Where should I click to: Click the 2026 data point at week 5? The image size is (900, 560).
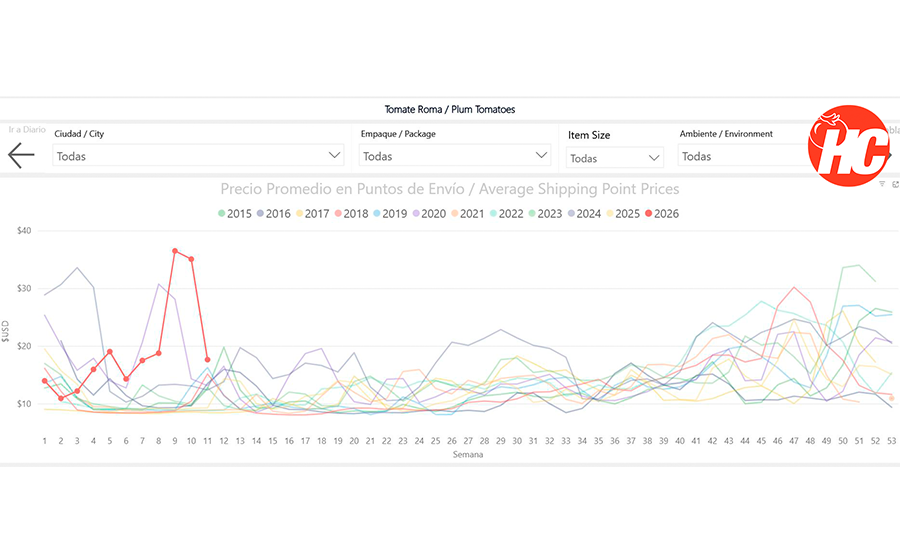click(110, 351)
